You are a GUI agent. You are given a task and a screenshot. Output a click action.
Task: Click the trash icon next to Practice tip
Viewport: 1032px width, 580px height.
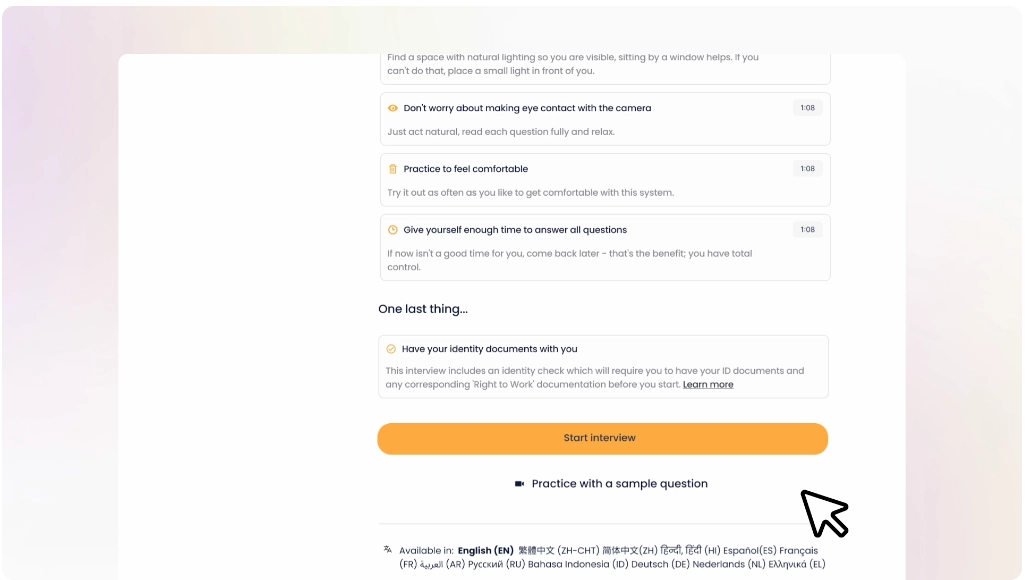[392, 169]
